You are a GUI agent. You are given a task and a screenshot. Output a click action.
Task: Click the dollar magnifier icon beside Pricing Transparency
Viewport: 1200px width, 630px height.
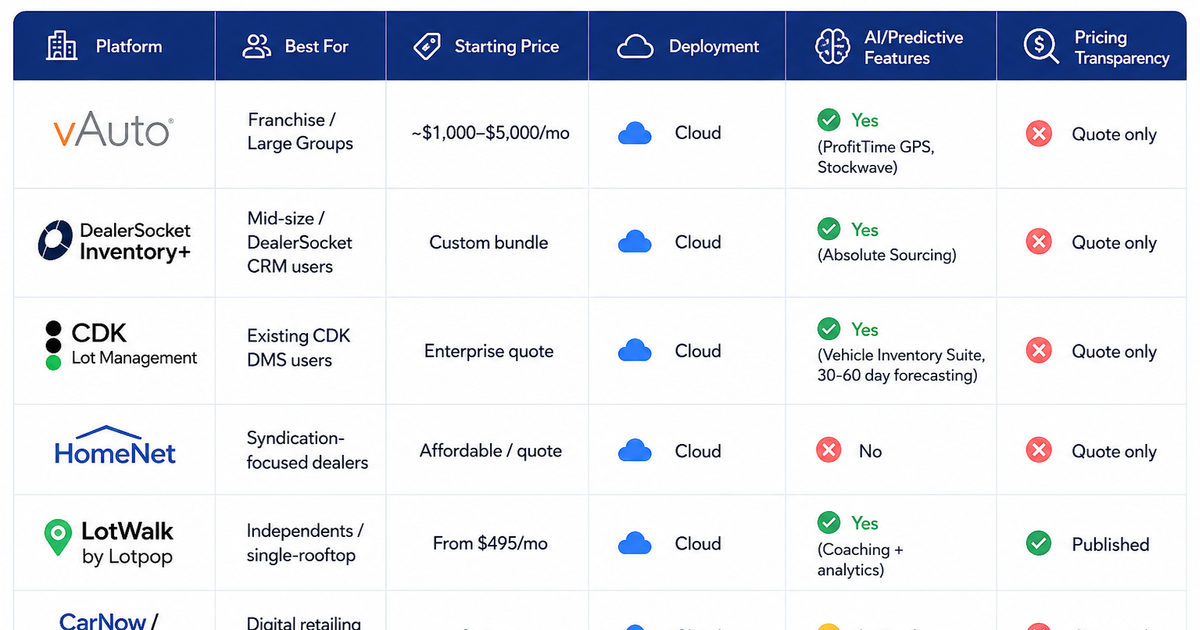(1041, 47)
